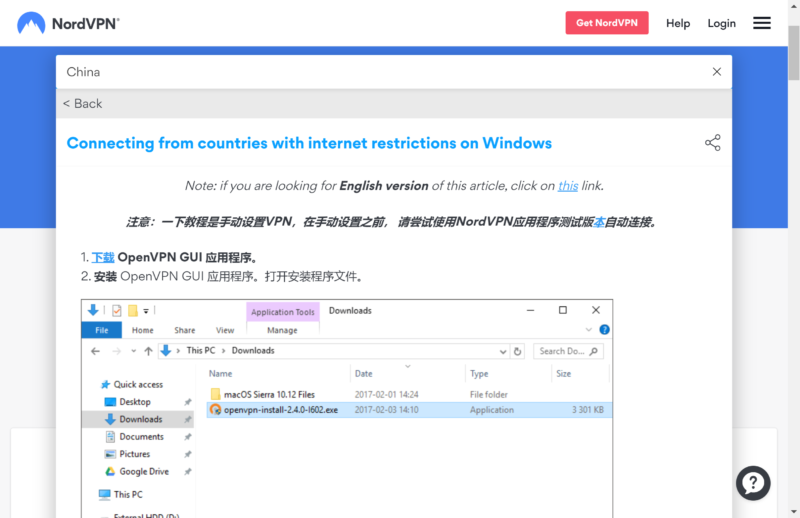Click the page scrollbar thumb
The image size is (800, 518).
(x=793, y=53)
